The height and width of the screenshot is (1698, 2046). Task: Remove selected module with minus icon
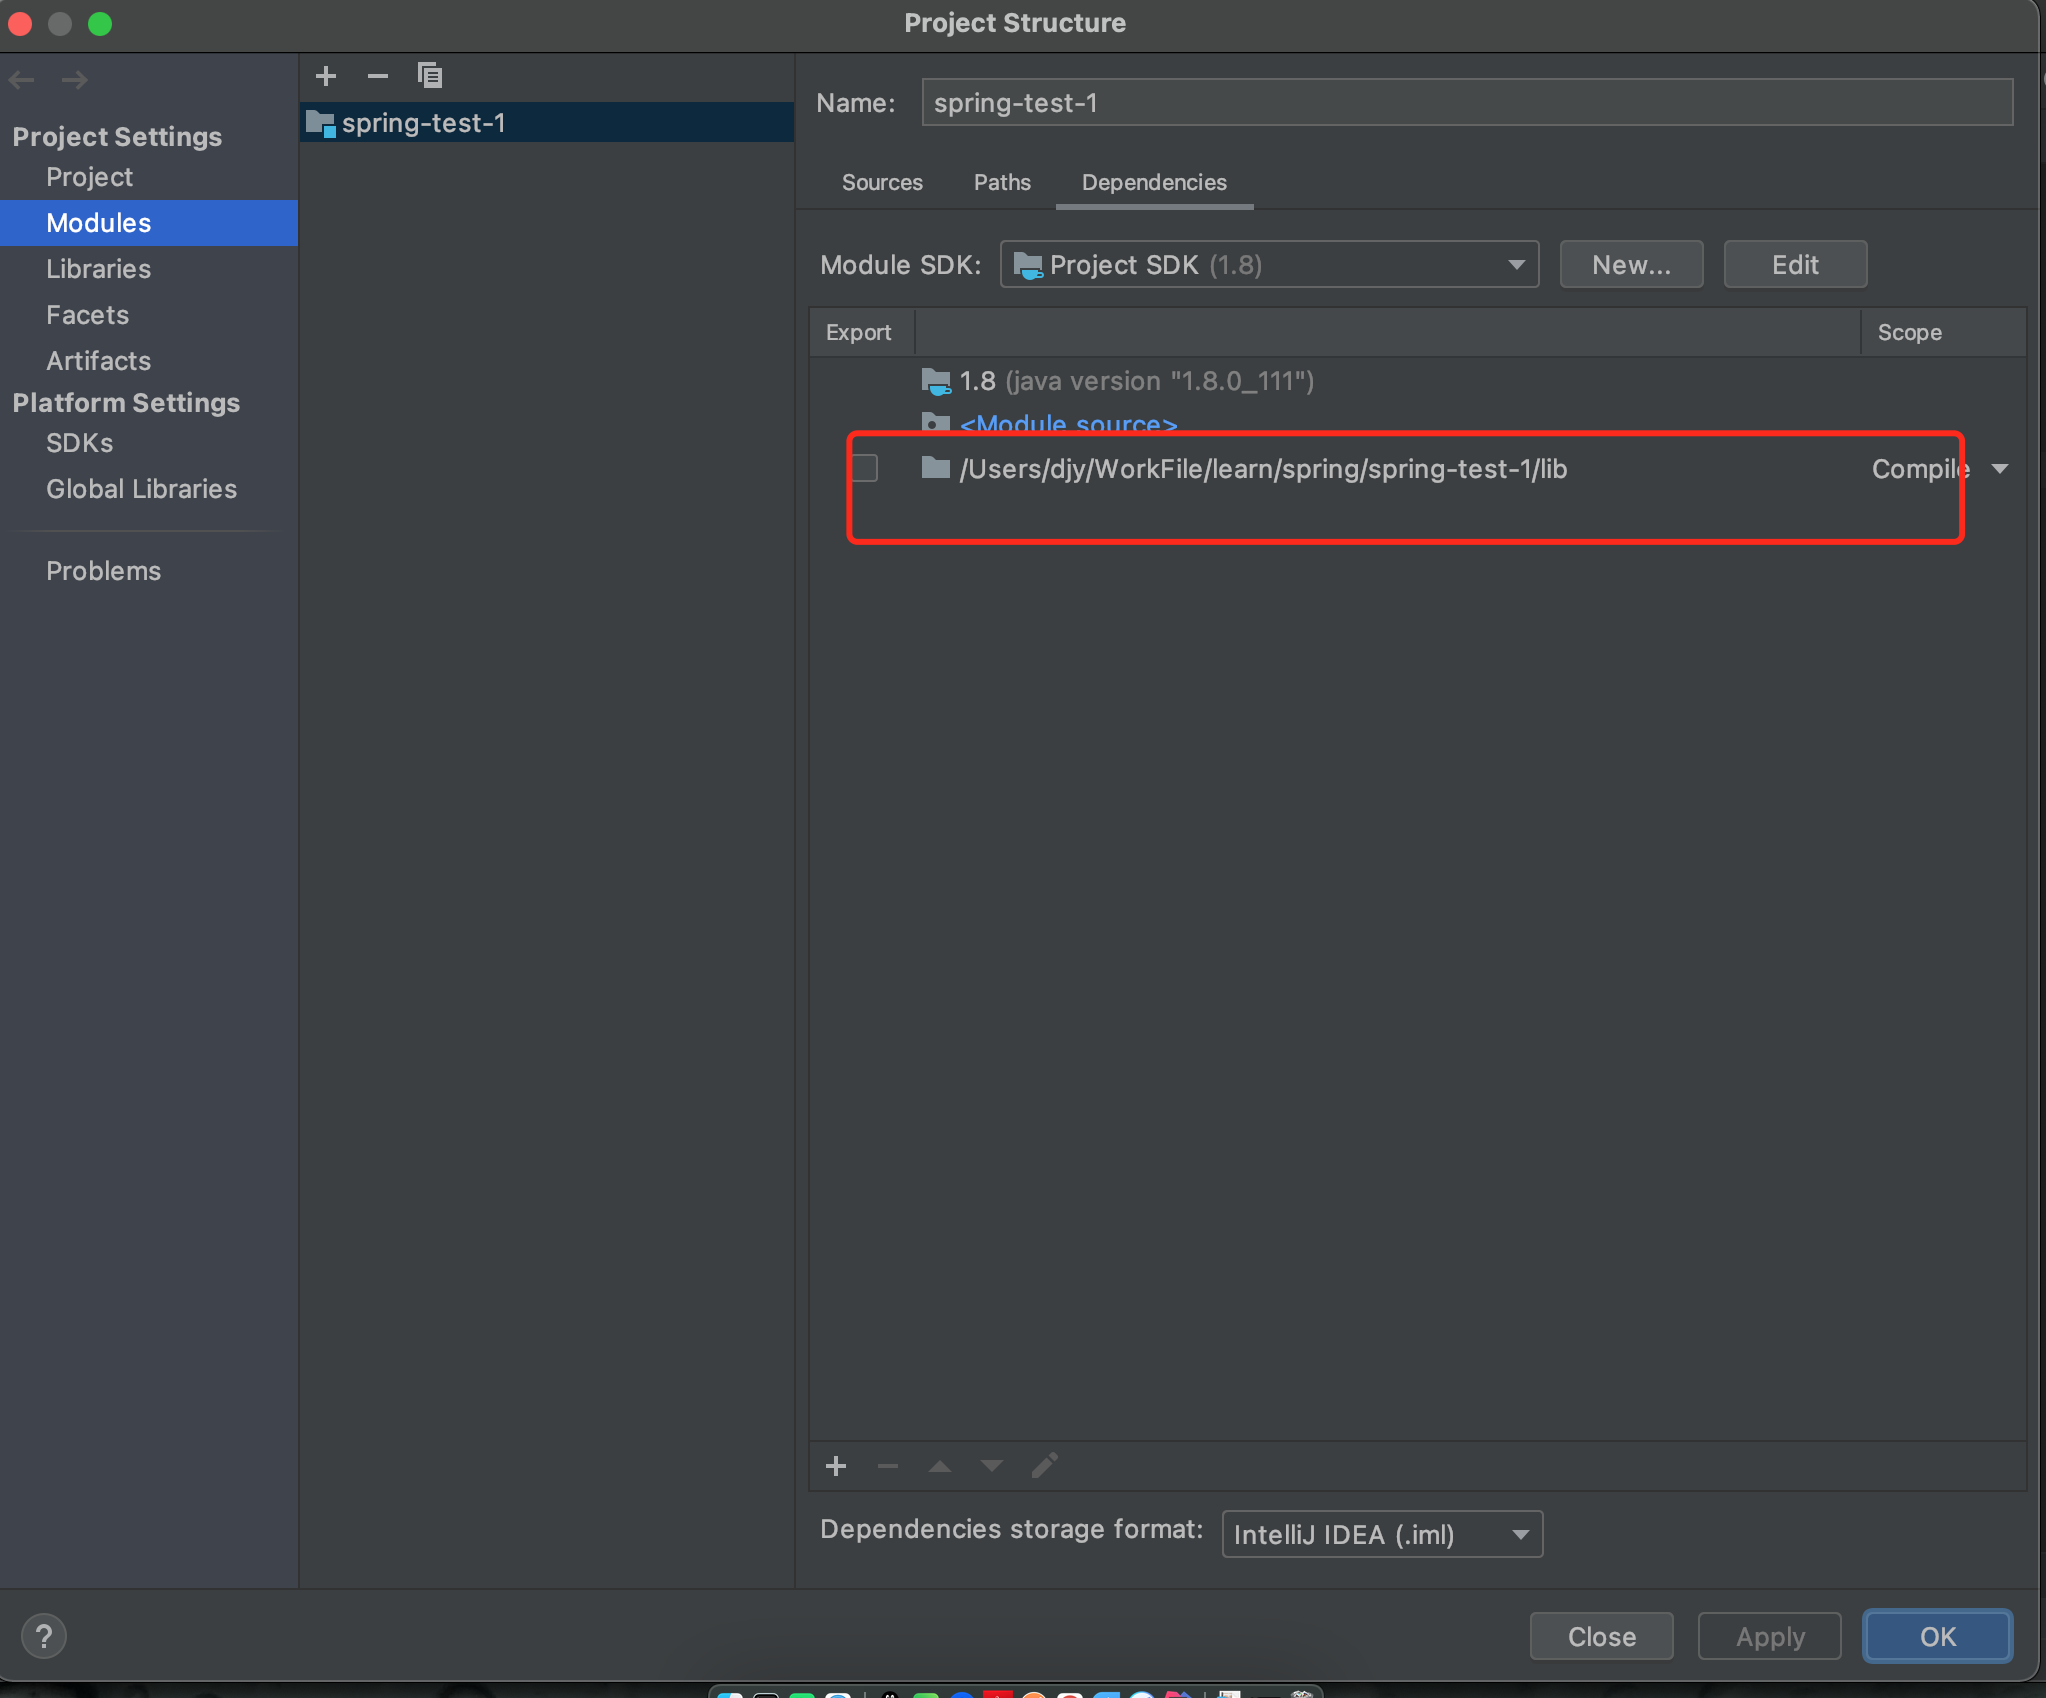click(x=377, y=76)
